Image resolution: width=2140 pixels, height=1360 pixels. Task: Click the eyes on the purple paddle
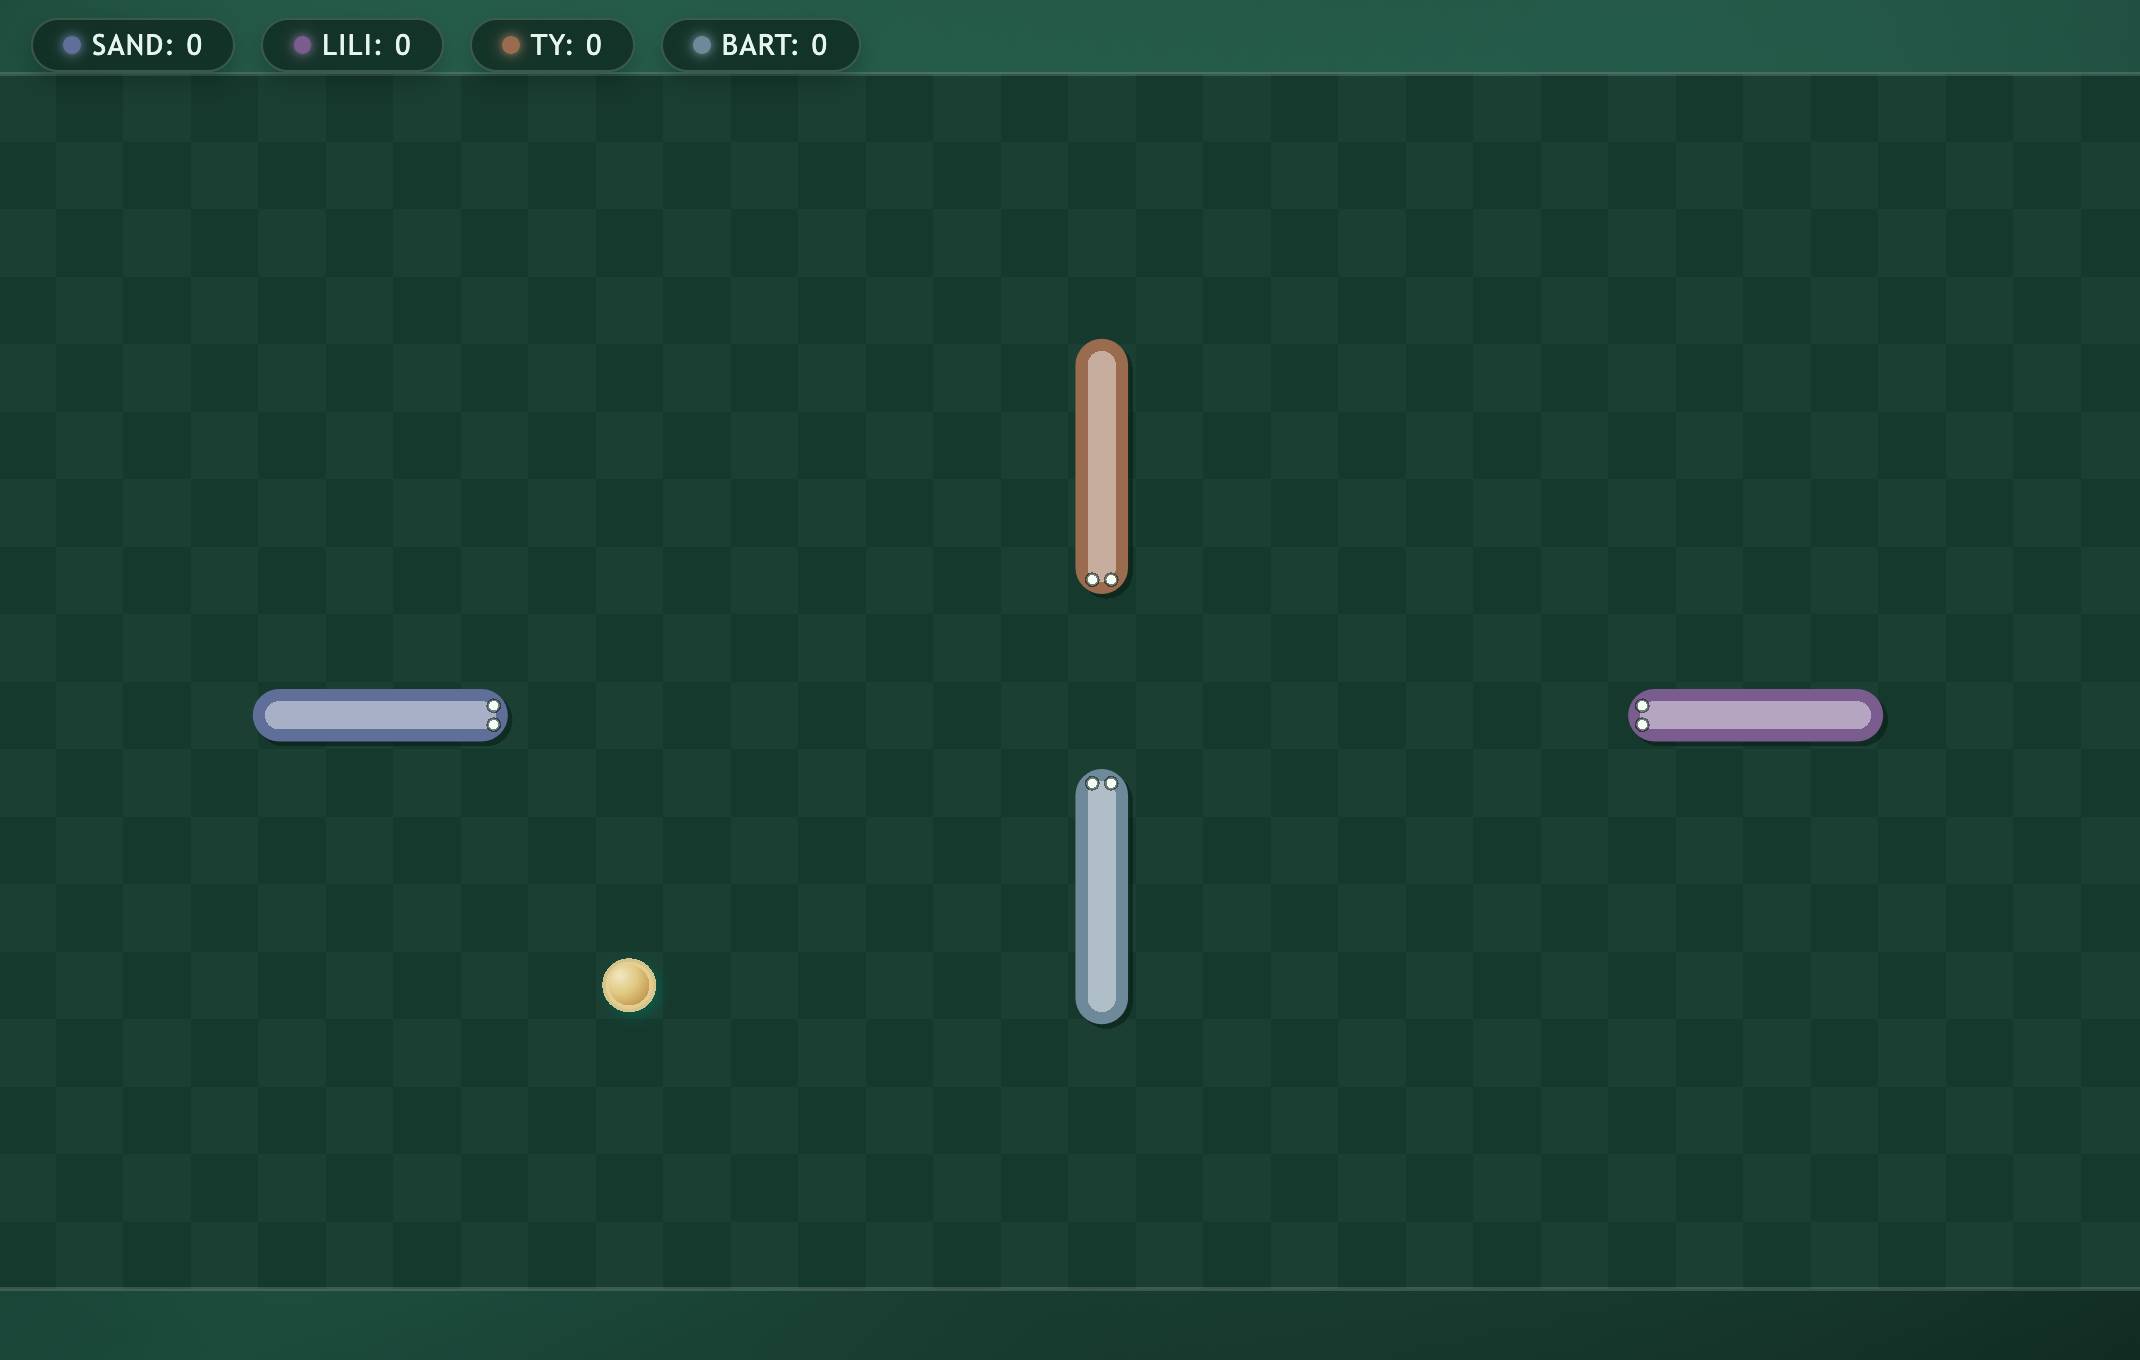tap(1643, 715)
